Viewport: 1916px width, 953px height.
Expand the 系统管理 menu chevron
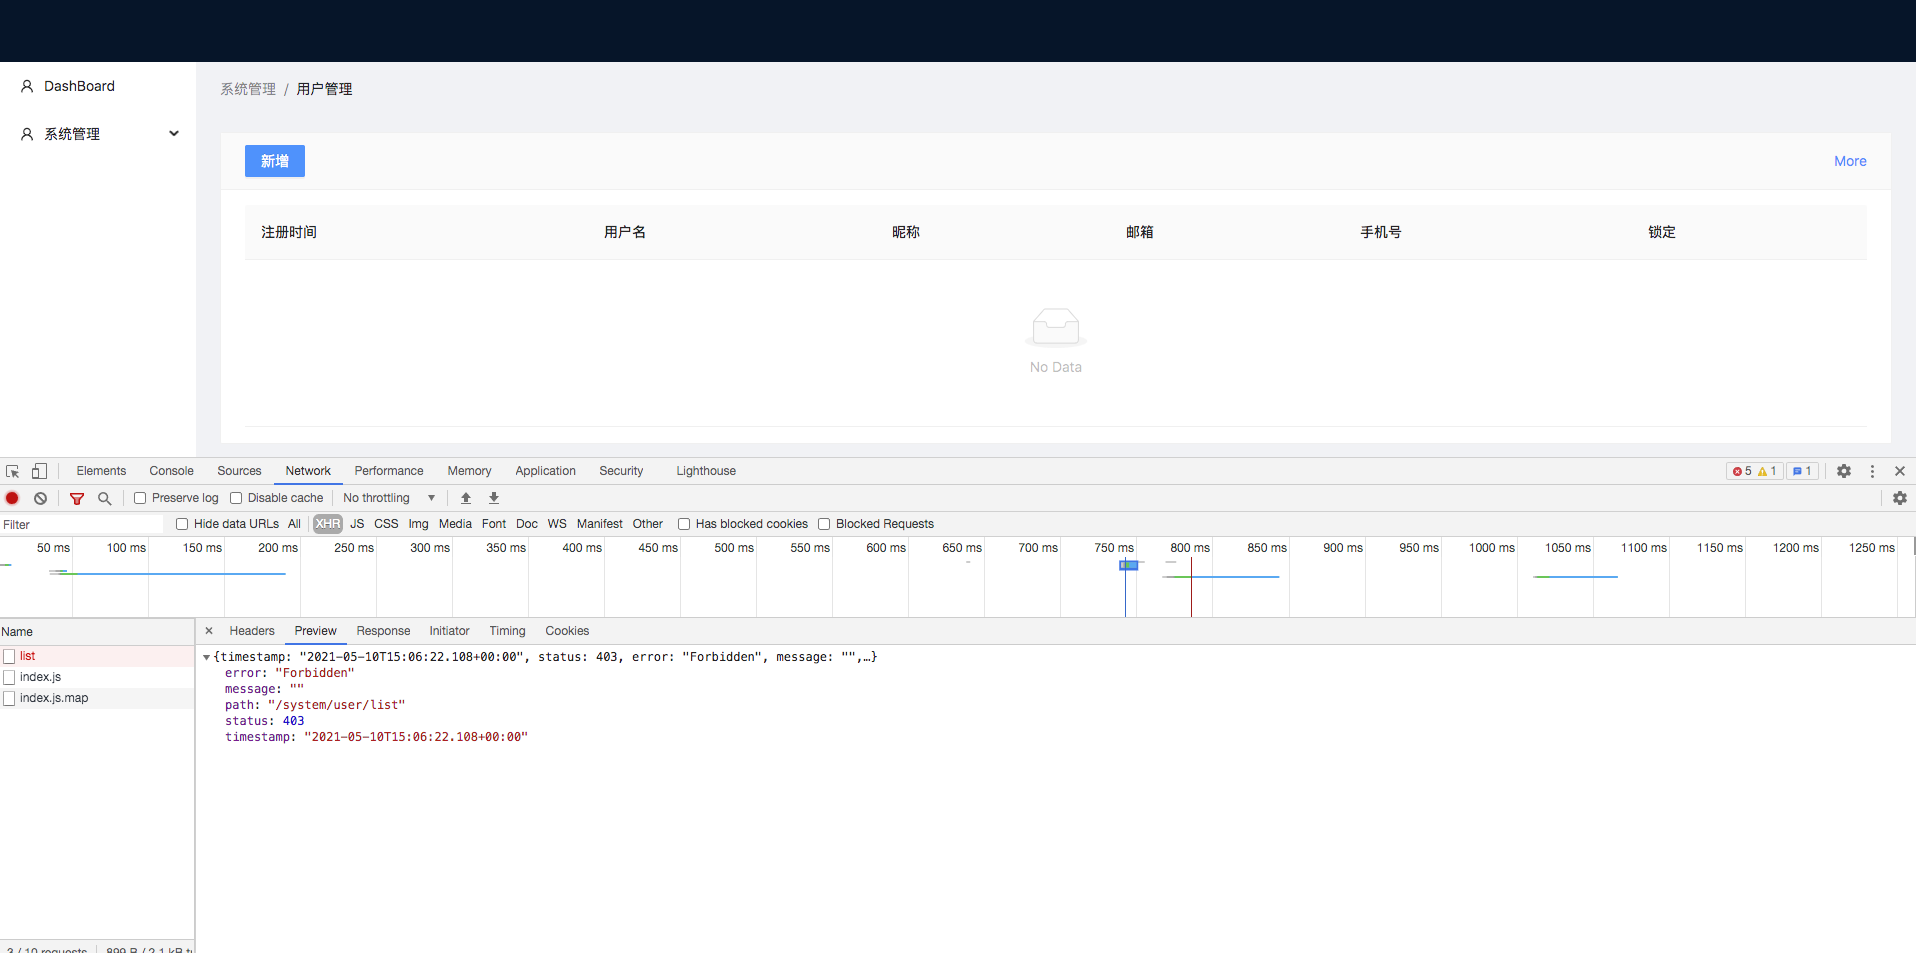coord(174,133)
